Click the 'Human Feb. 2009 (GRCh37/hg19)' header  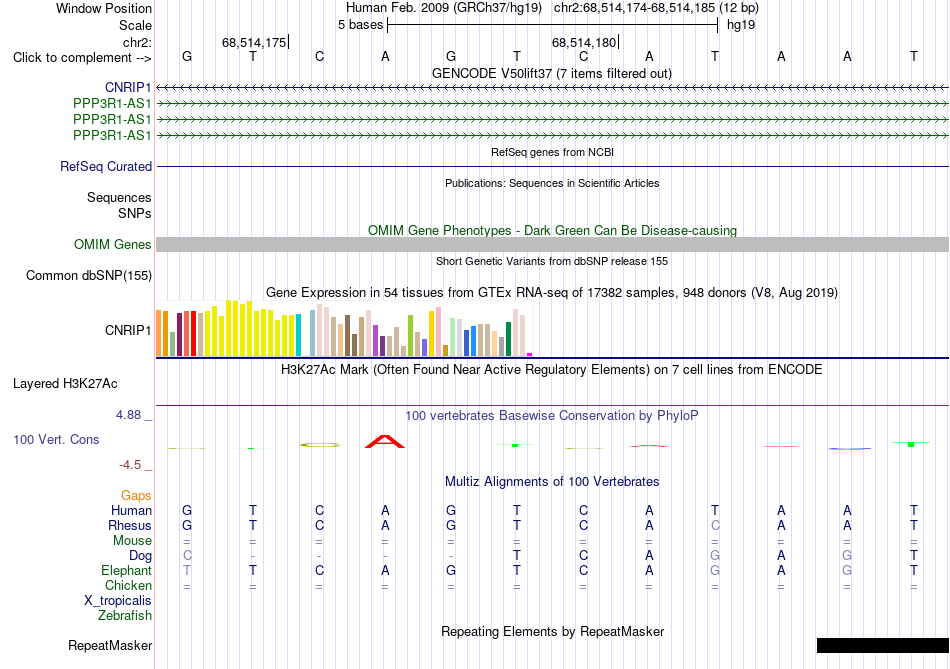pyautogui.click(x=446, y=8)
